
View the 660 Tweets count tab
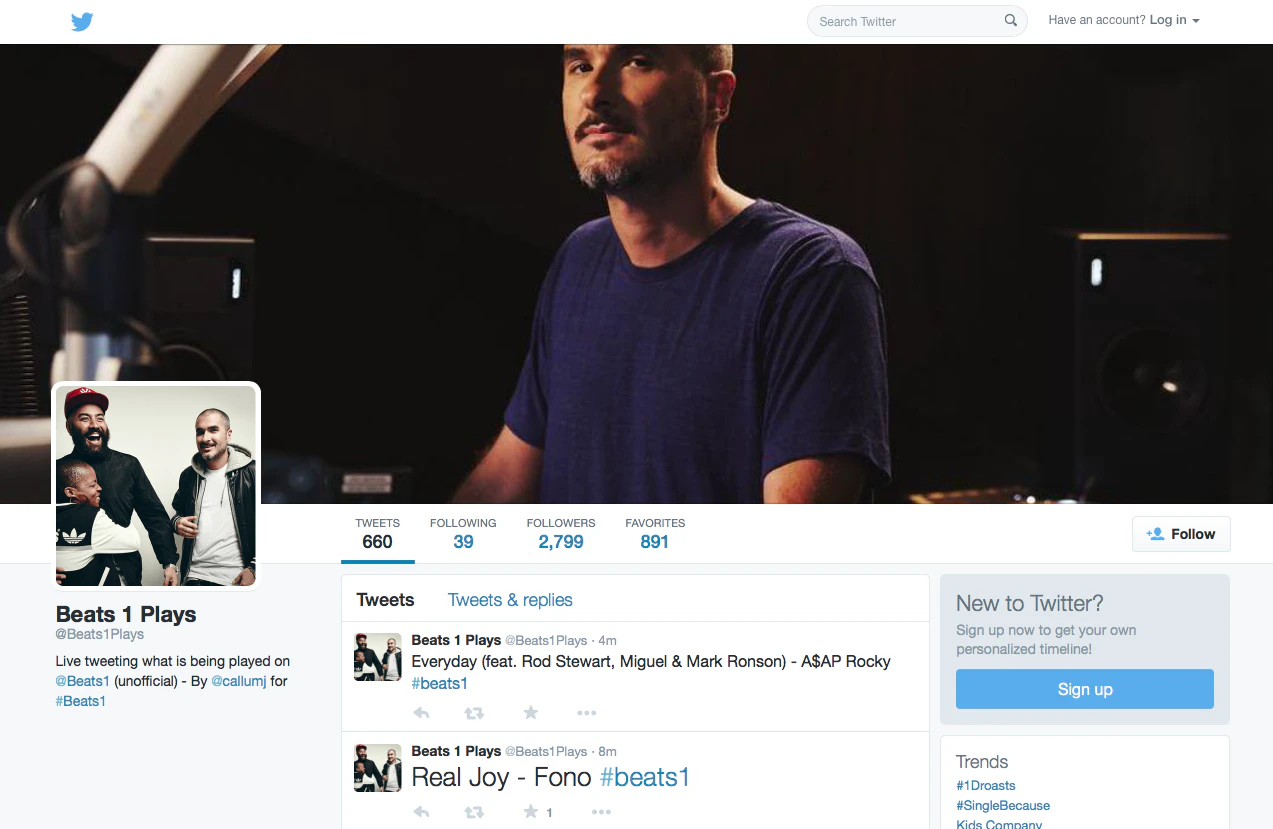click(x=377, y=535)
